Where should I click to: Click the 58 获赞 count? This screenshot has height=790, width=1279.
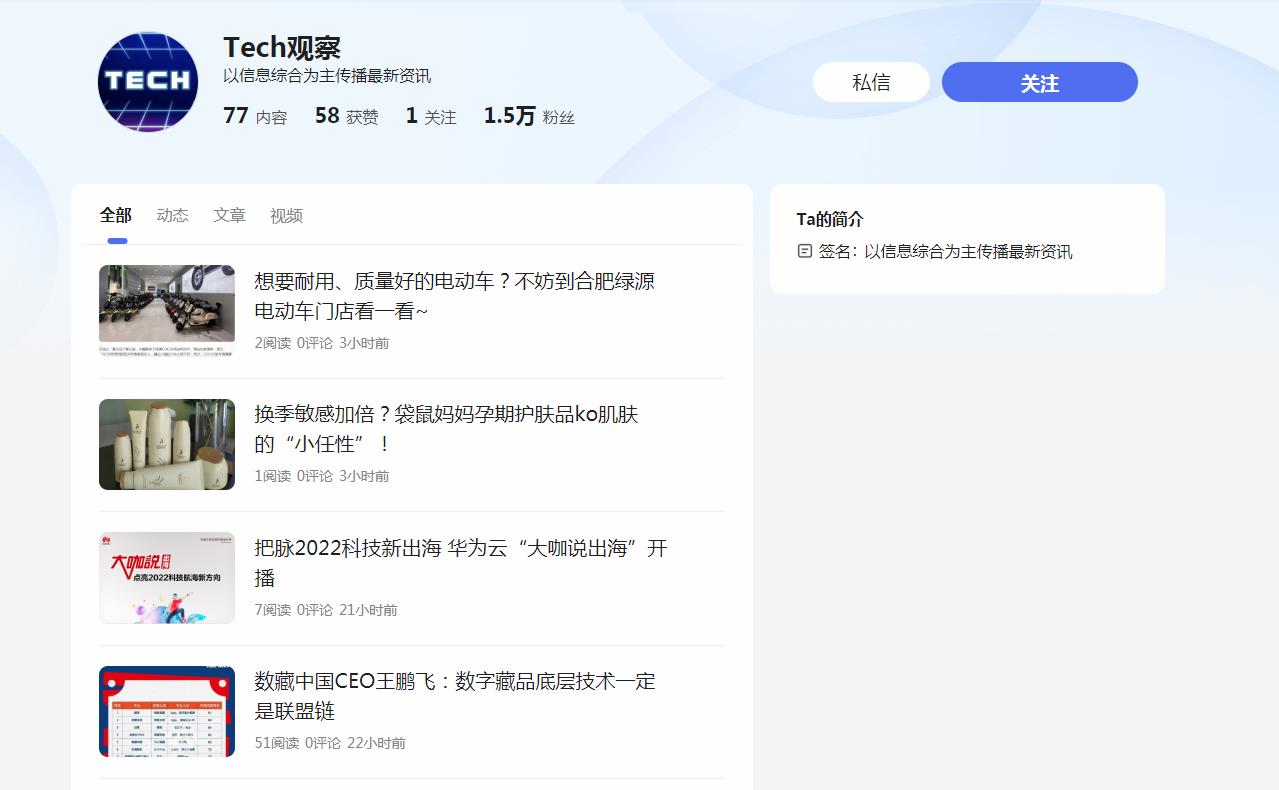point(346,116)
